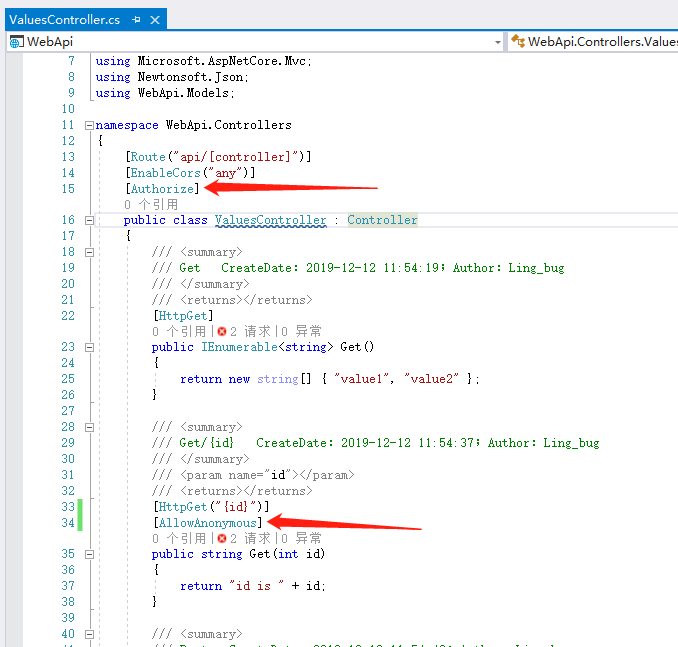Screen dimensions: 678x647
Task: Click using Microsoft.AspNetCore.Mvc on line 7
Action: coord(203,61)
